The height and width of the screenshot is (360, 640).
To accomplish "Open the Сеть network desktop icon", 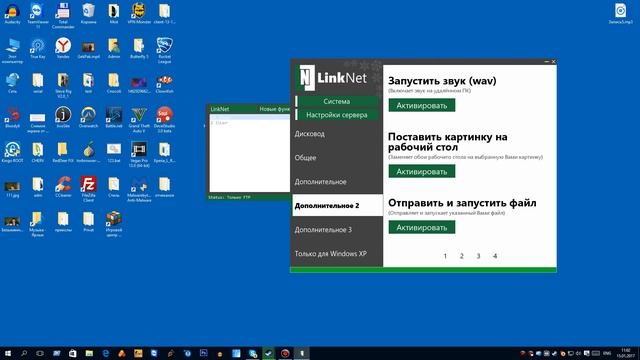I will pos(12,83).
